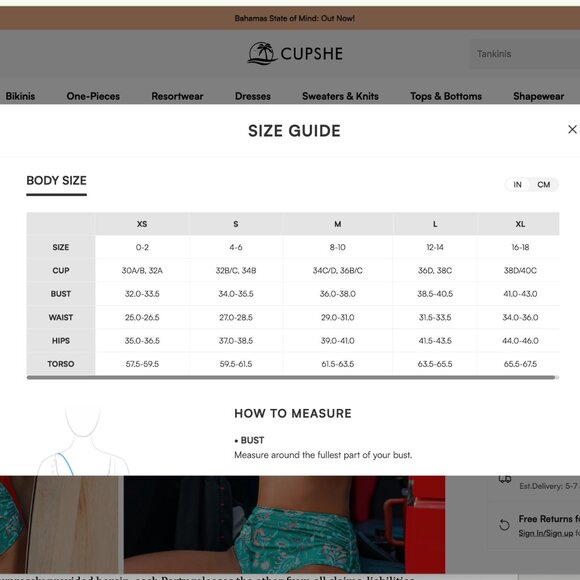The height and width of the screenshot is (580, 580).
Task: Click the 59.5-61.5 torso cell
Action: 236,364
